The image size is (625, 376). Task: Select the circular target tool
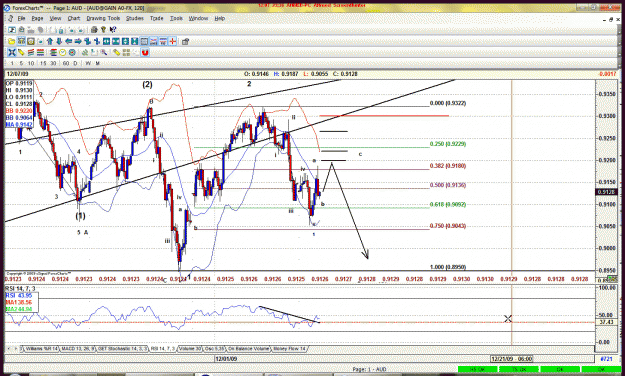point(72,53)
